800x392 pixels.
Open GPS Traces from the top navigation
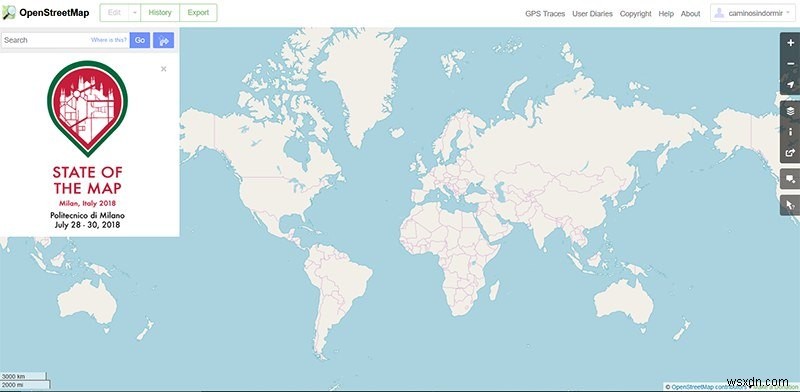(545, 14)
